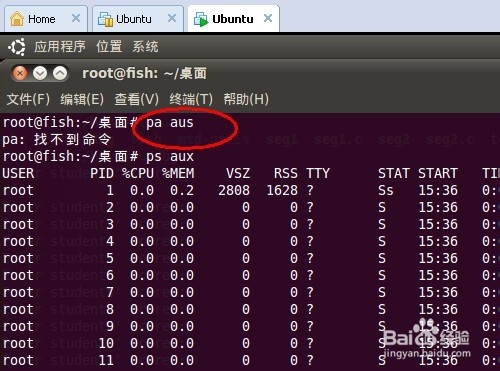Click 'root' user in the PID 7 row
500x371 pixels.
coord(18,292)
